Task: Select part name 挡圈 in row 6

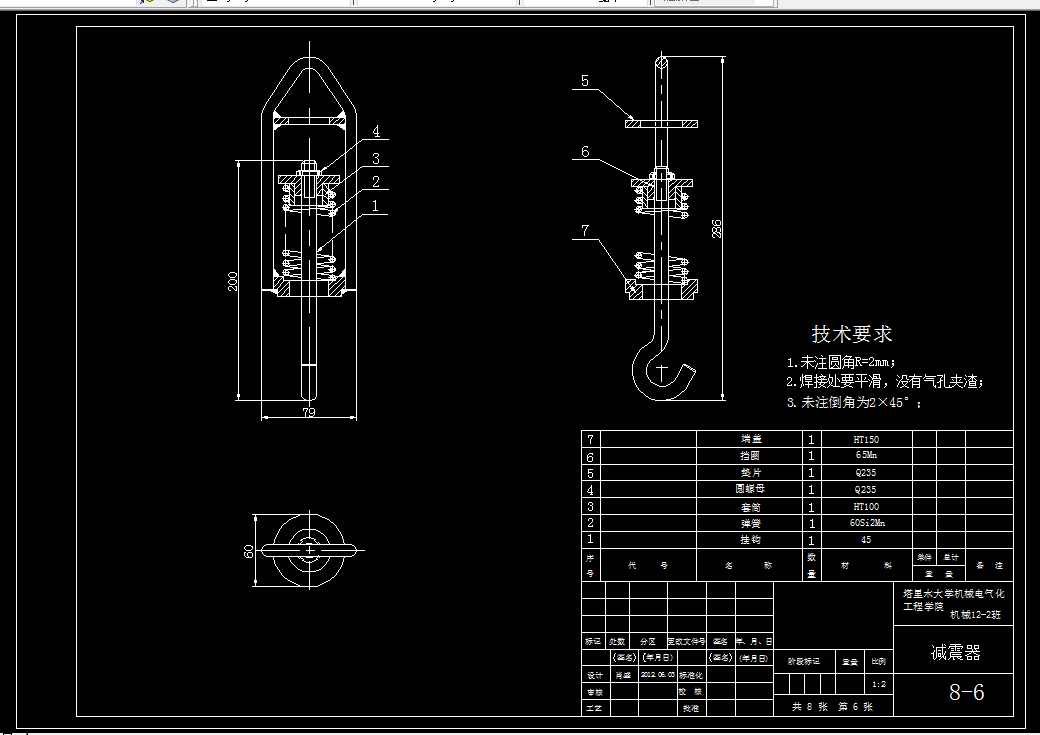Action: 750,456
